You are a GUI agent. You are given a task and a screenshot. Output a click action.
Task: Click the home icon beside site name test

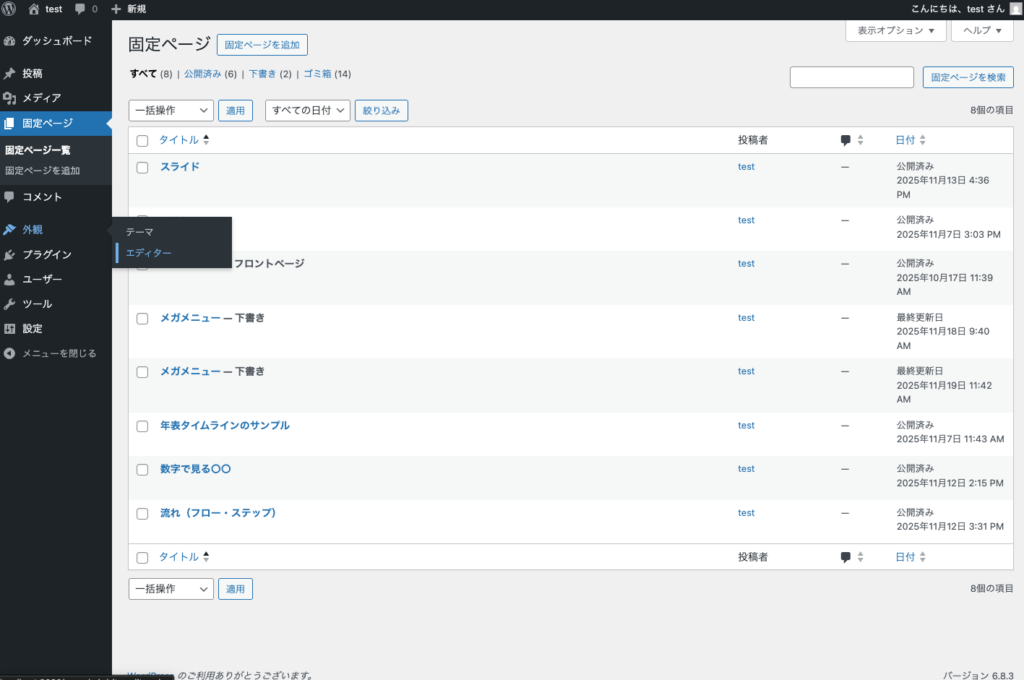(x=34, y=9)
